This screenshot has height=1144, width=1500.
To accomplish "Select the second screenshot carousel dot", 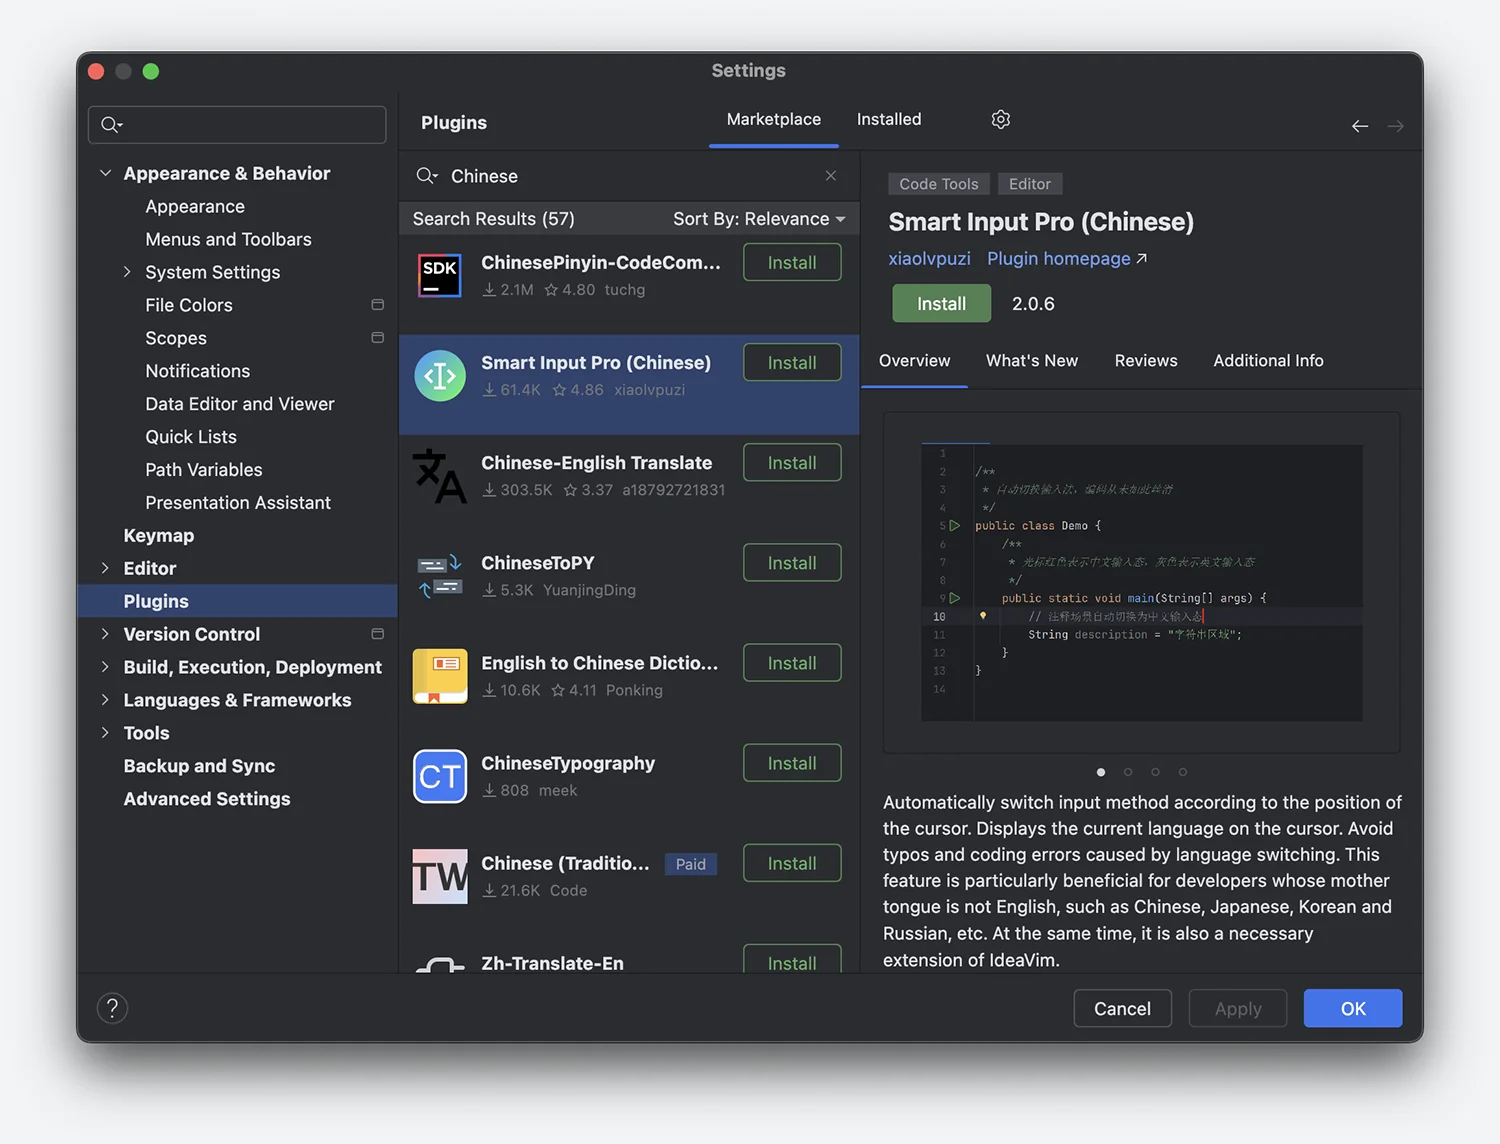I will click(1128, 772).
